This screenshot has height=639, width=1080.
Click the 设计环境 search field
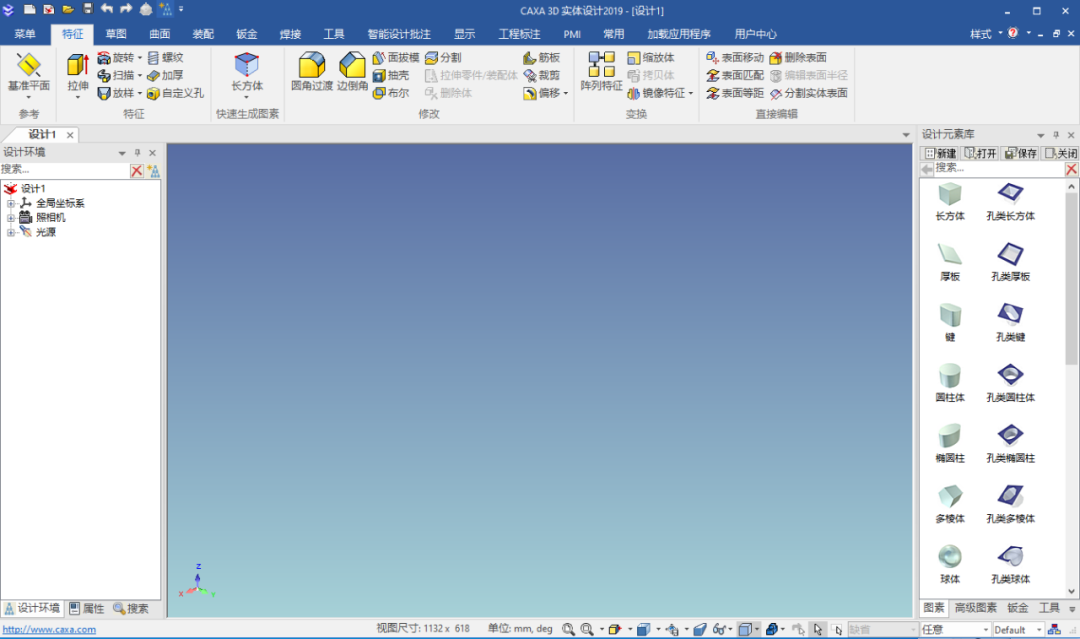(65, 169)
